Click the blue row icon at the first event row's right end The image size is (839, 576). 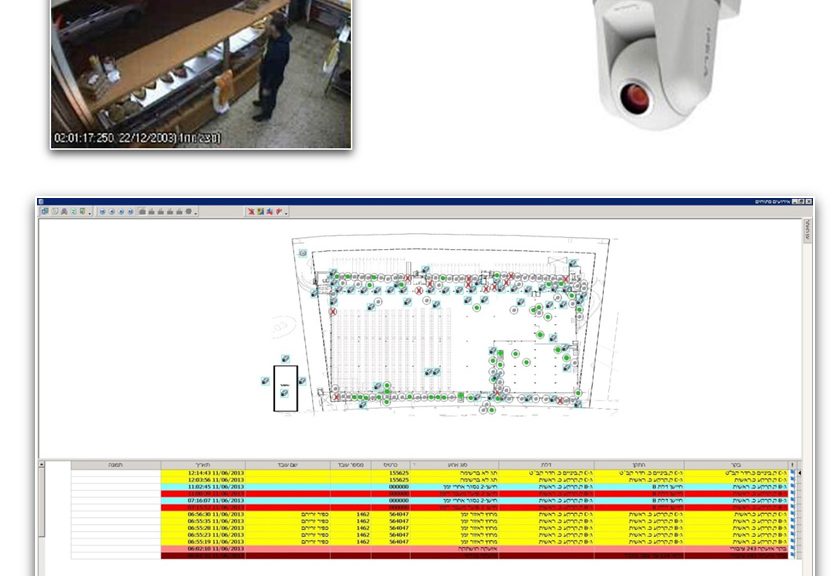pos(792,473)
